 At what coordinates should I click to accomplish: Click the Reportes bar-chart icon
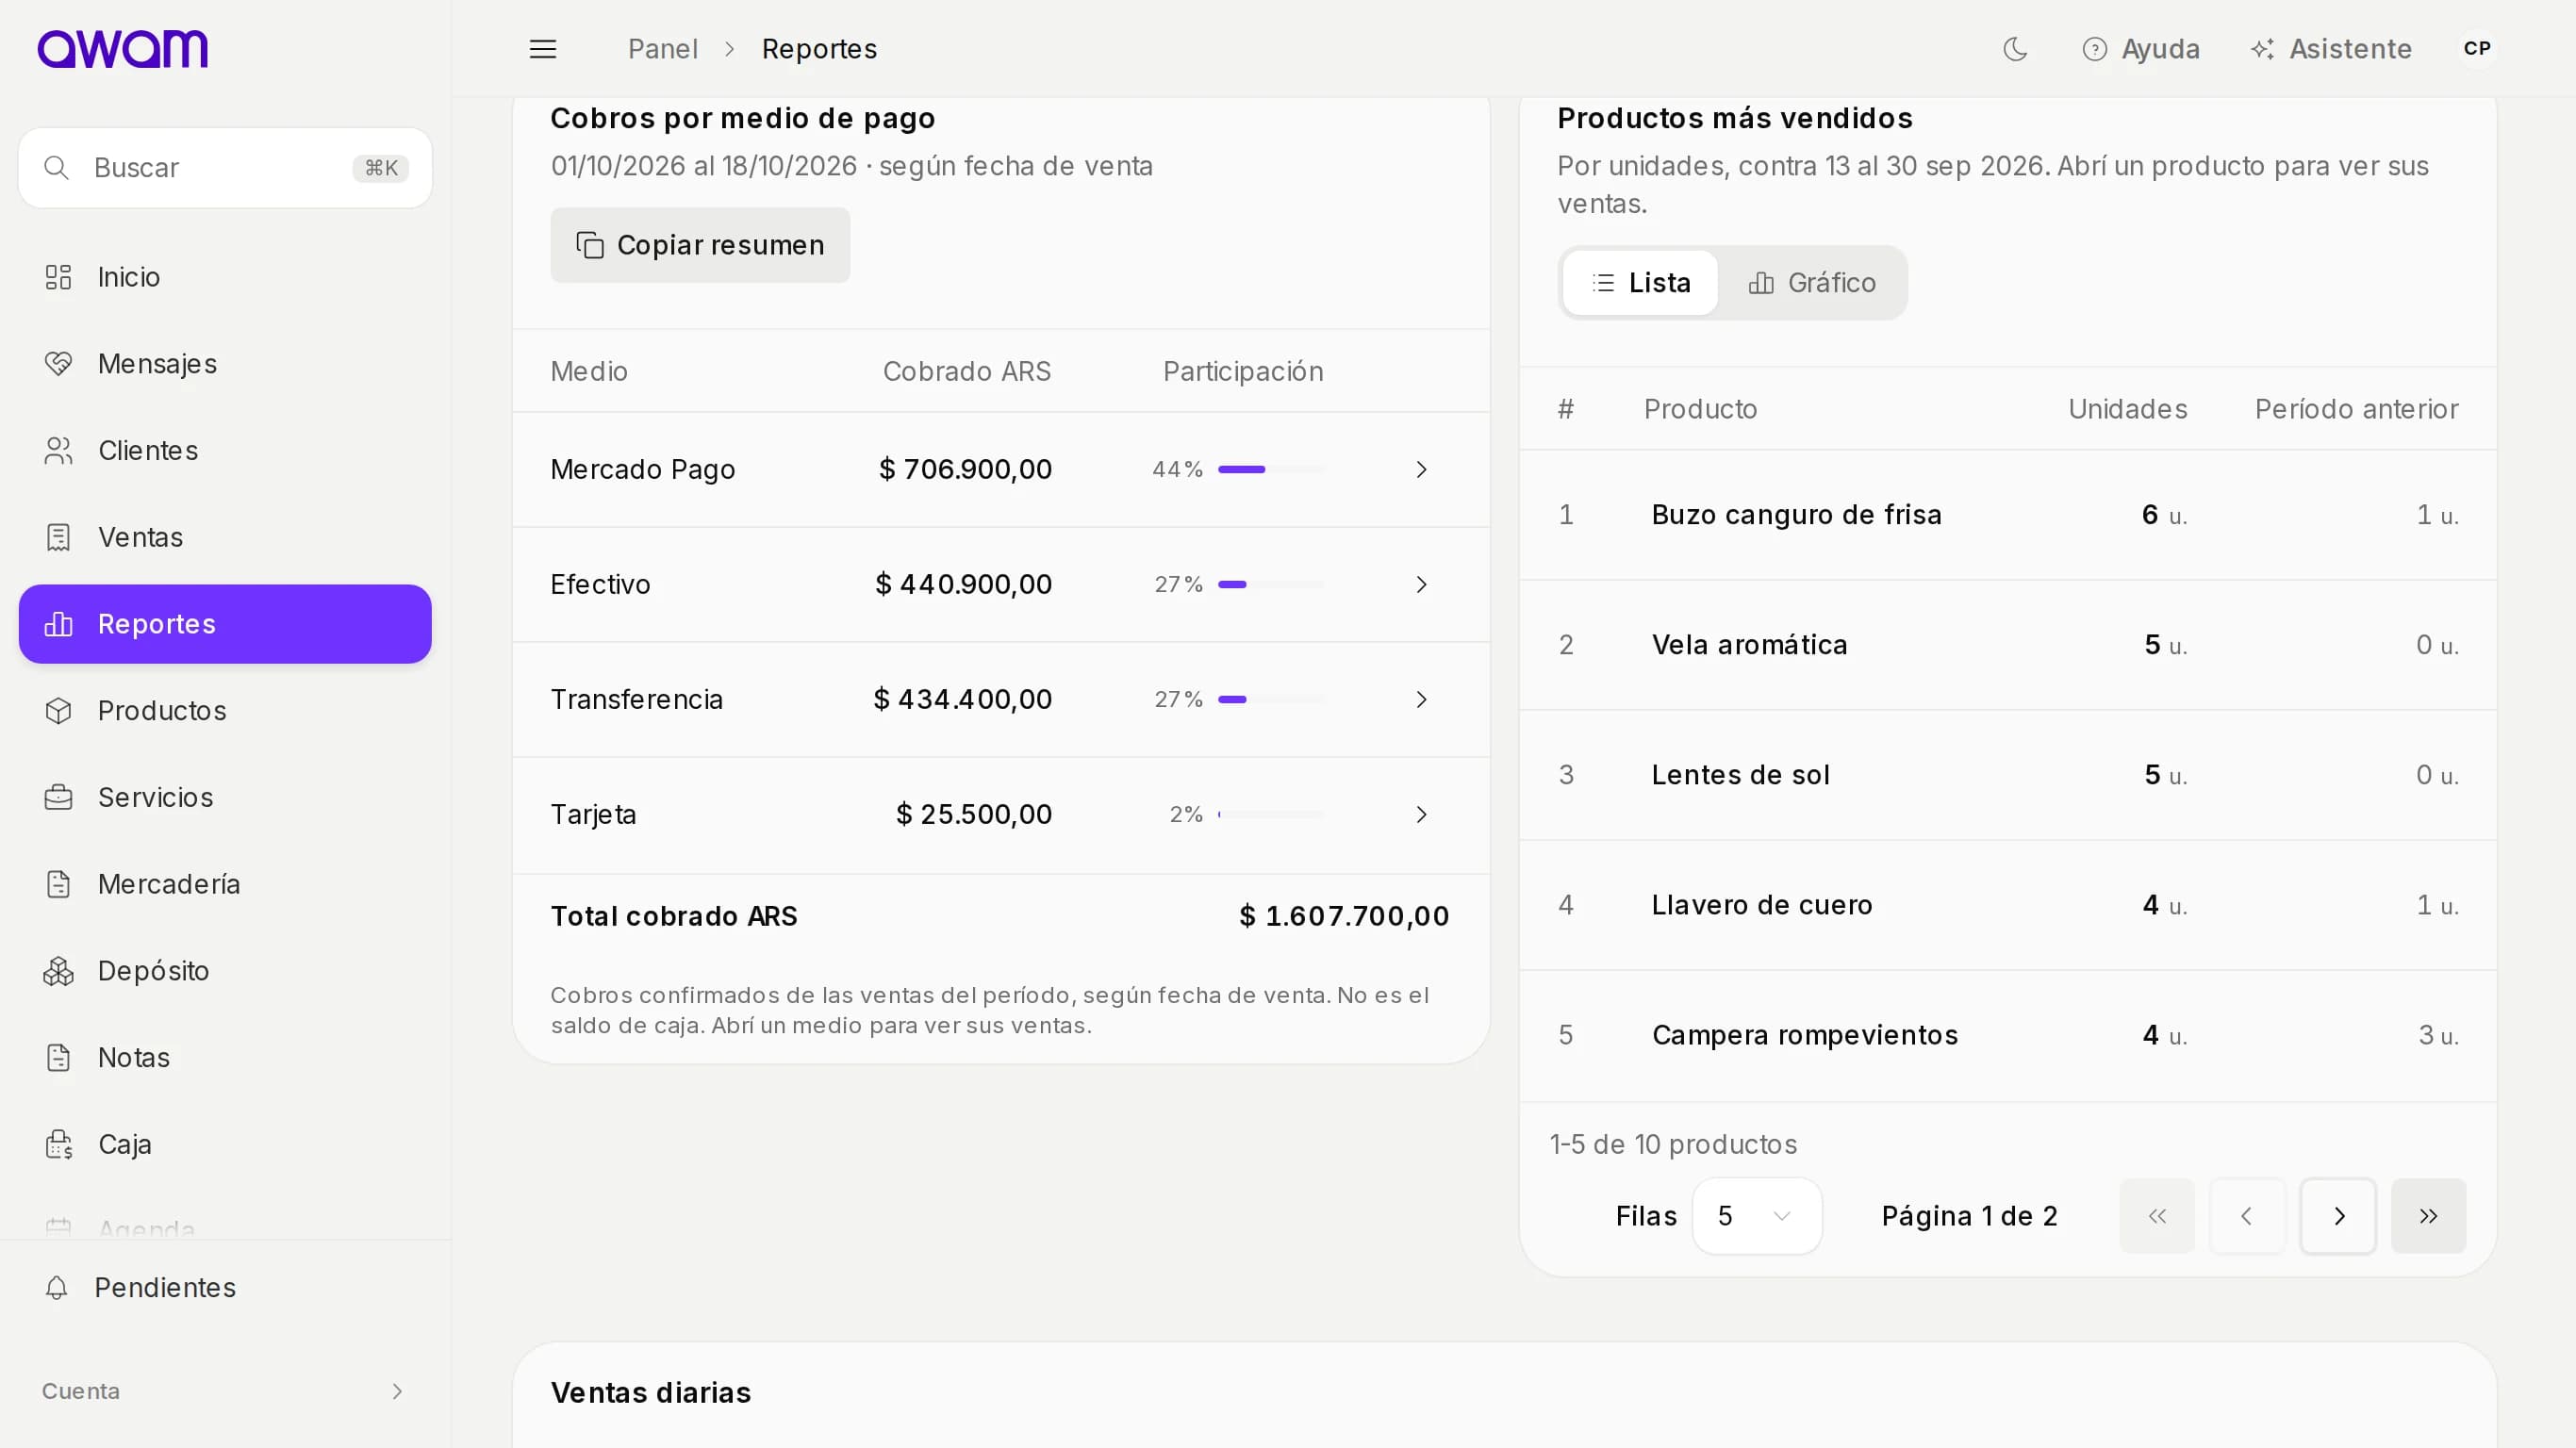pos(58,624)
